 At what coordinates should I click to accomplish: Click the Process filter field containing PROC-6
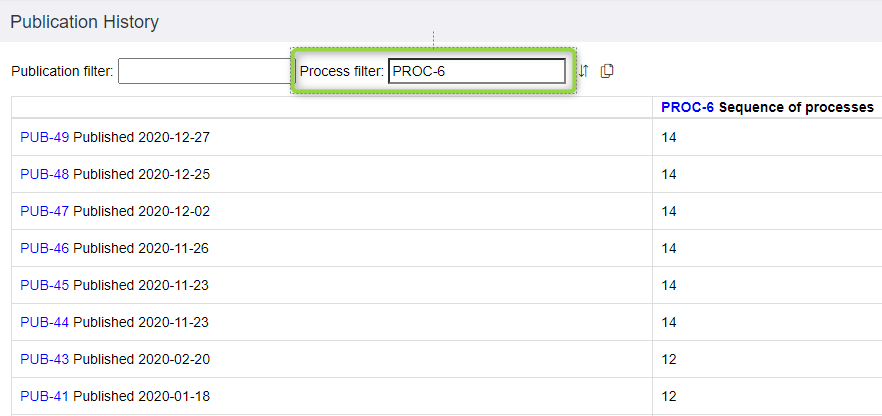[x=476, y=71]
